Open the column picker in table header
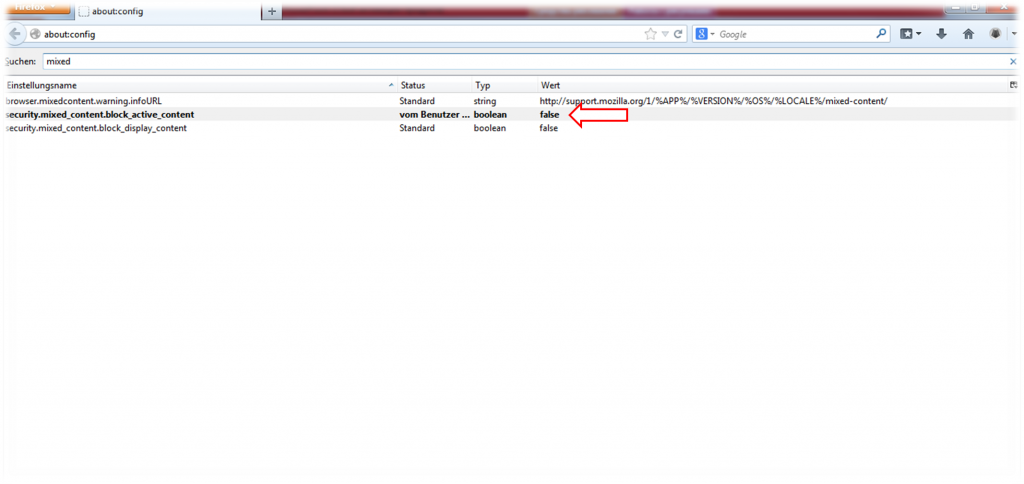Screen dimensions: 1024x484 point(1014,85)
